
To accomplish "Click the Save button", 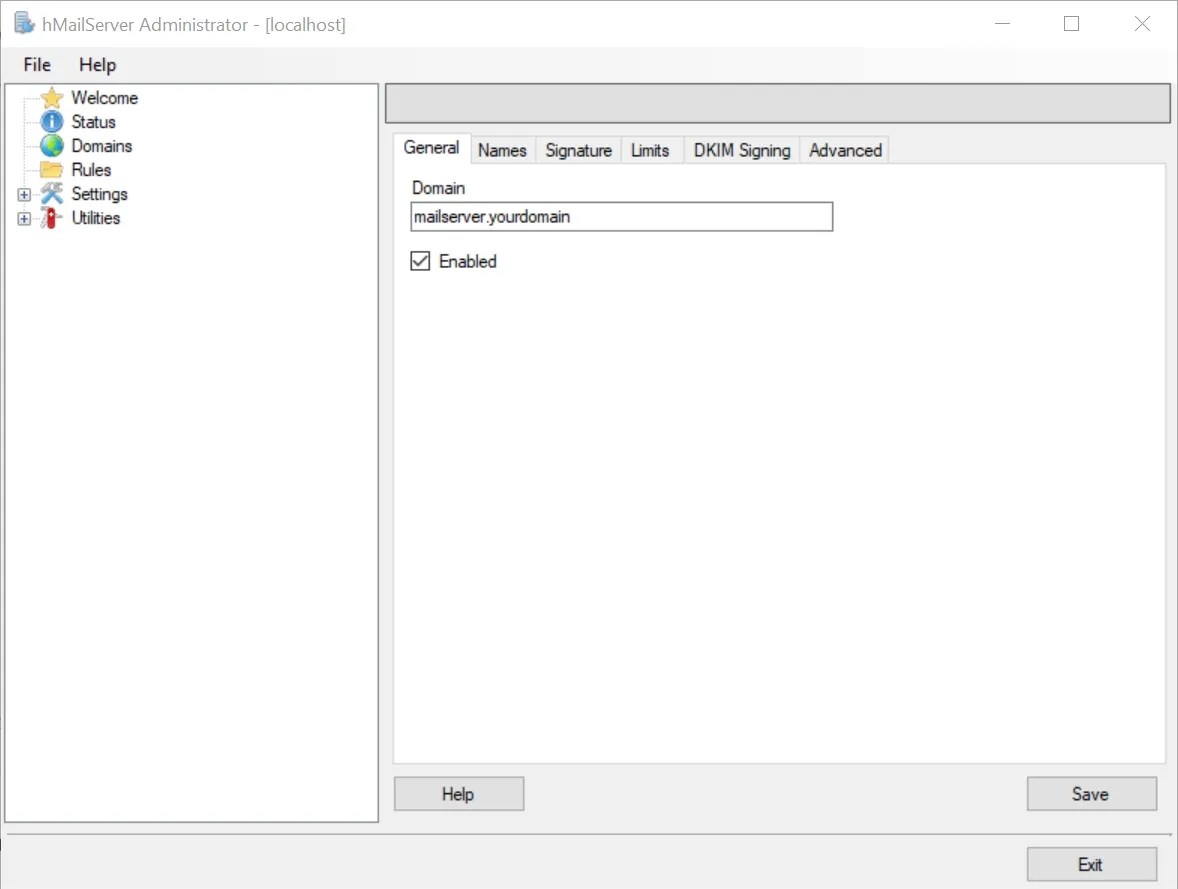I will tap(1091, 794).
